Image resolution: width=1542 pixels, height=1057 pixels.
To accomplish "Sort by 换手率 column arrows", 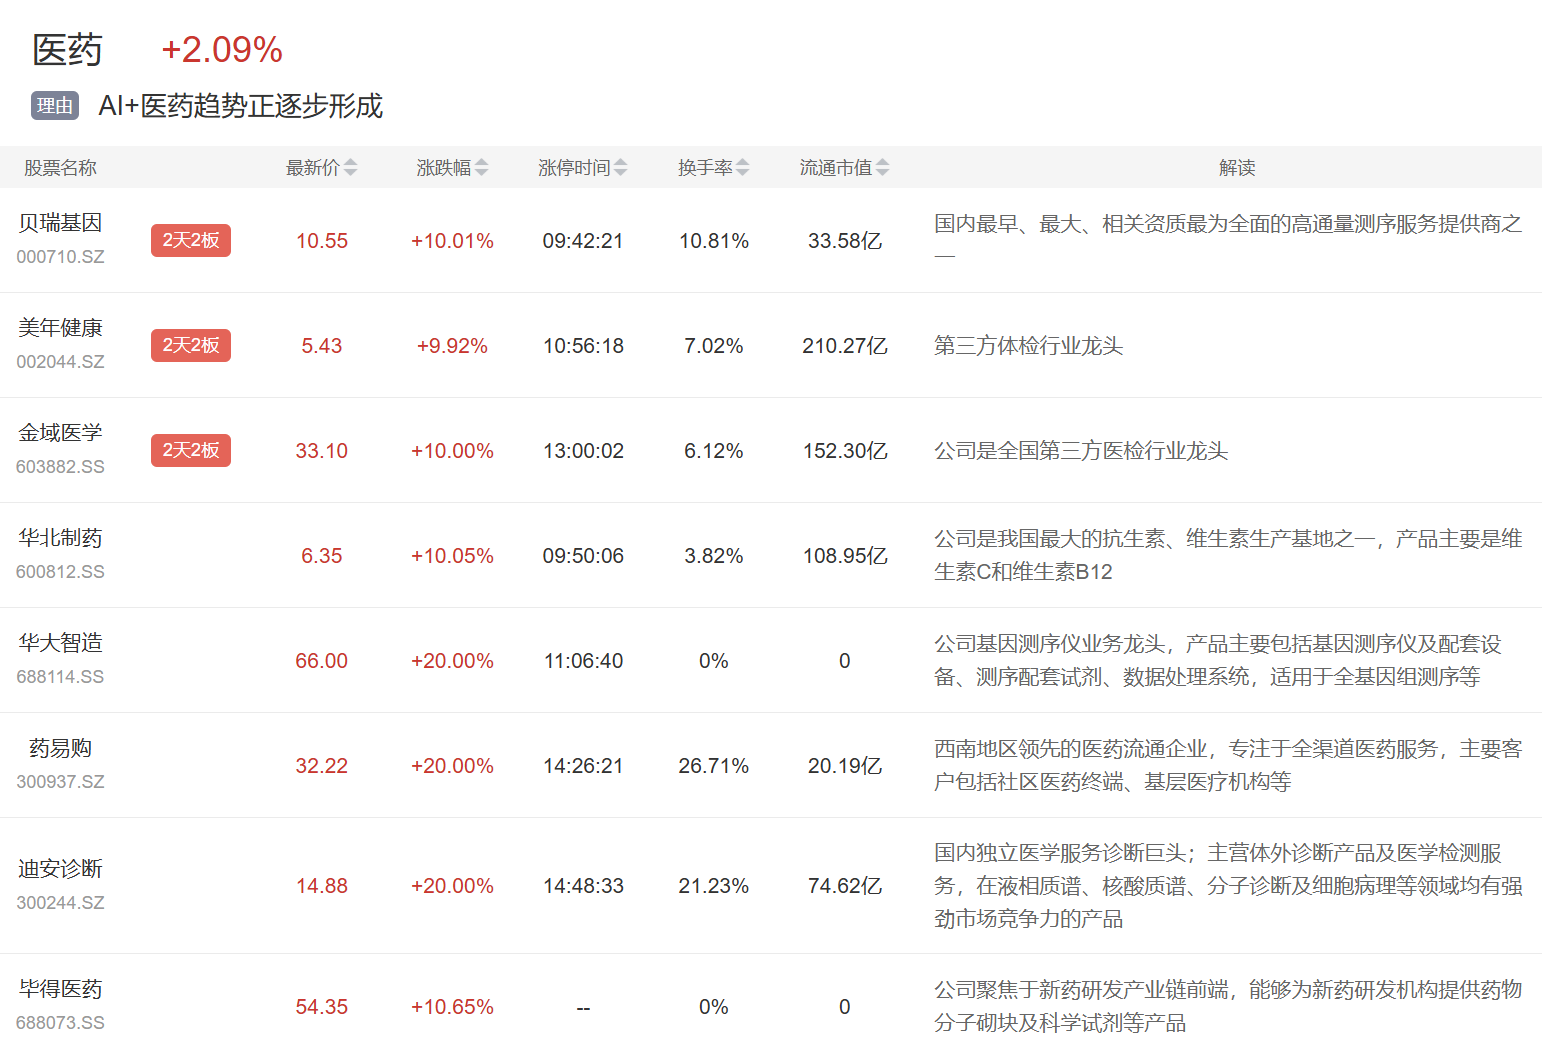I will [x=742, y=168].
